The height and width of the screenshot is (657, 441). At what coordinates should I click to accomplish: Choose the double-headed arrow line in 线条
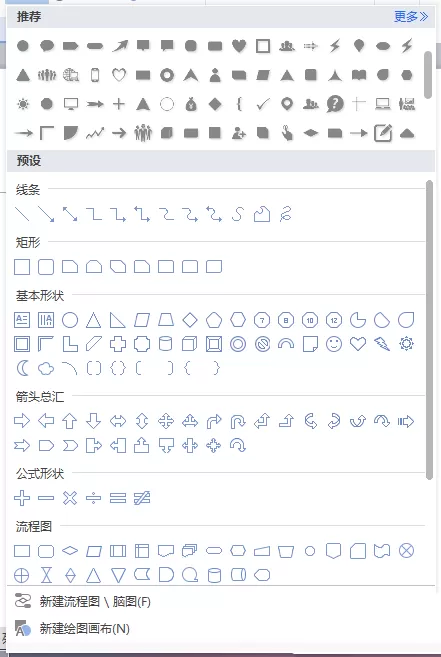coord(70,214)
